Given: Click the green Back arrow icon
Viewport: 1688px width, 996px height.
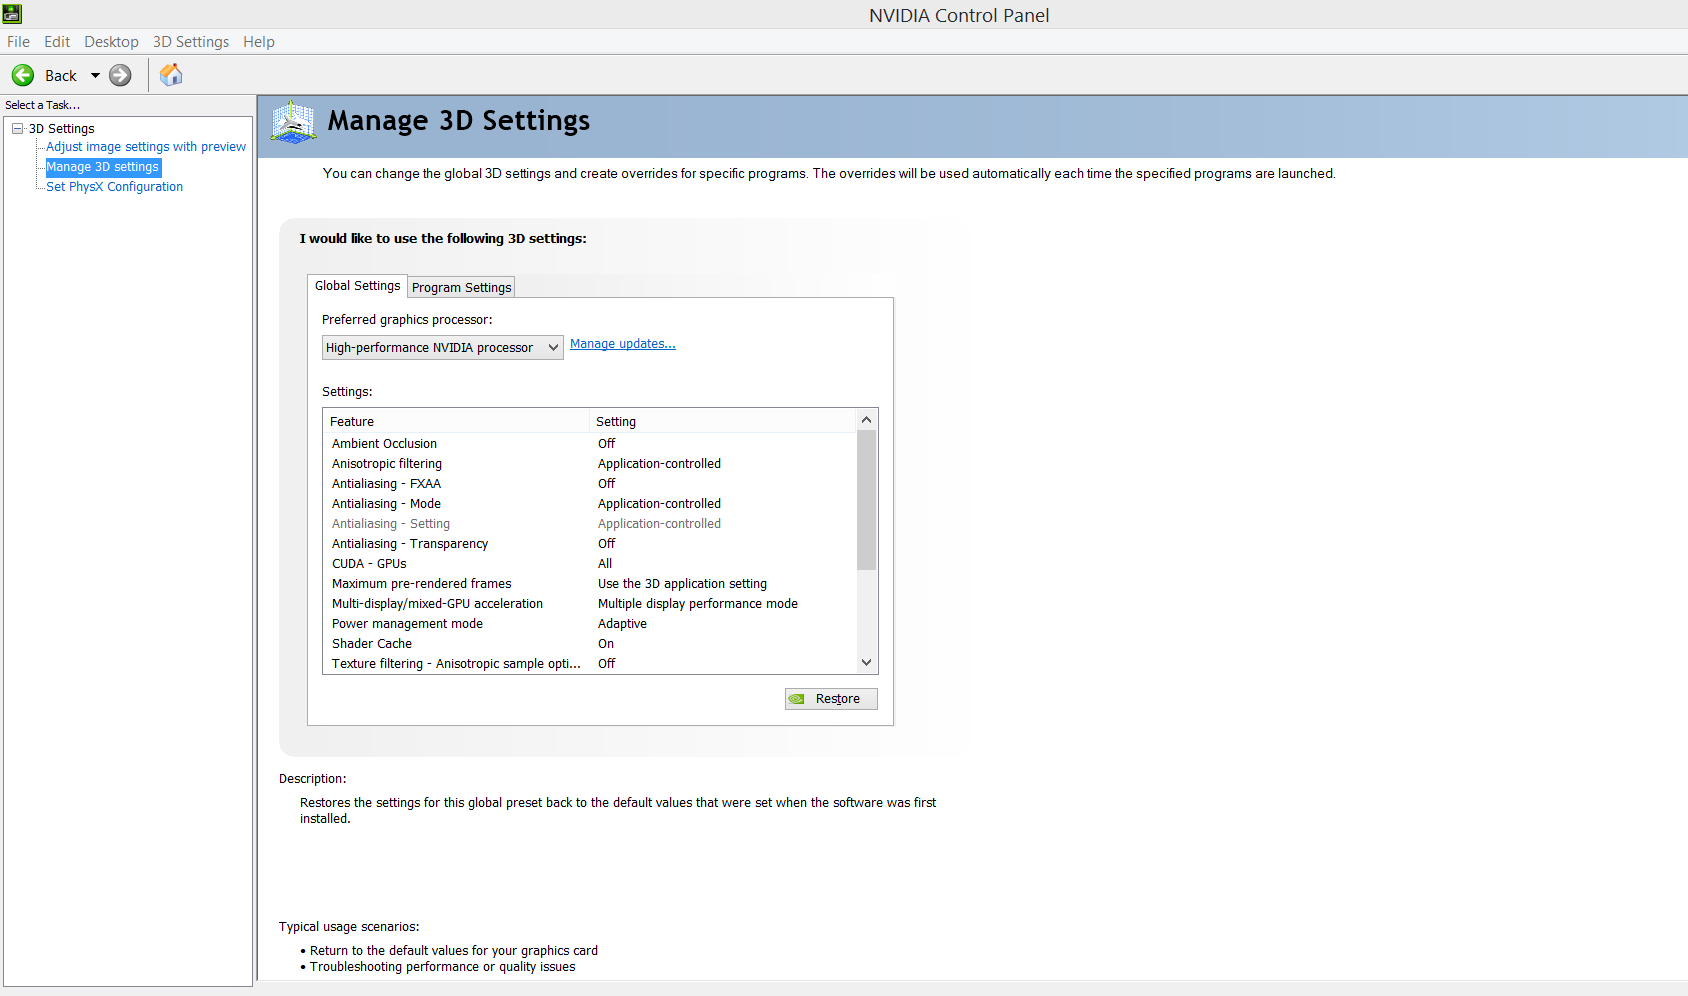Looking at the screenshot, I should click(x=23, y=75).
